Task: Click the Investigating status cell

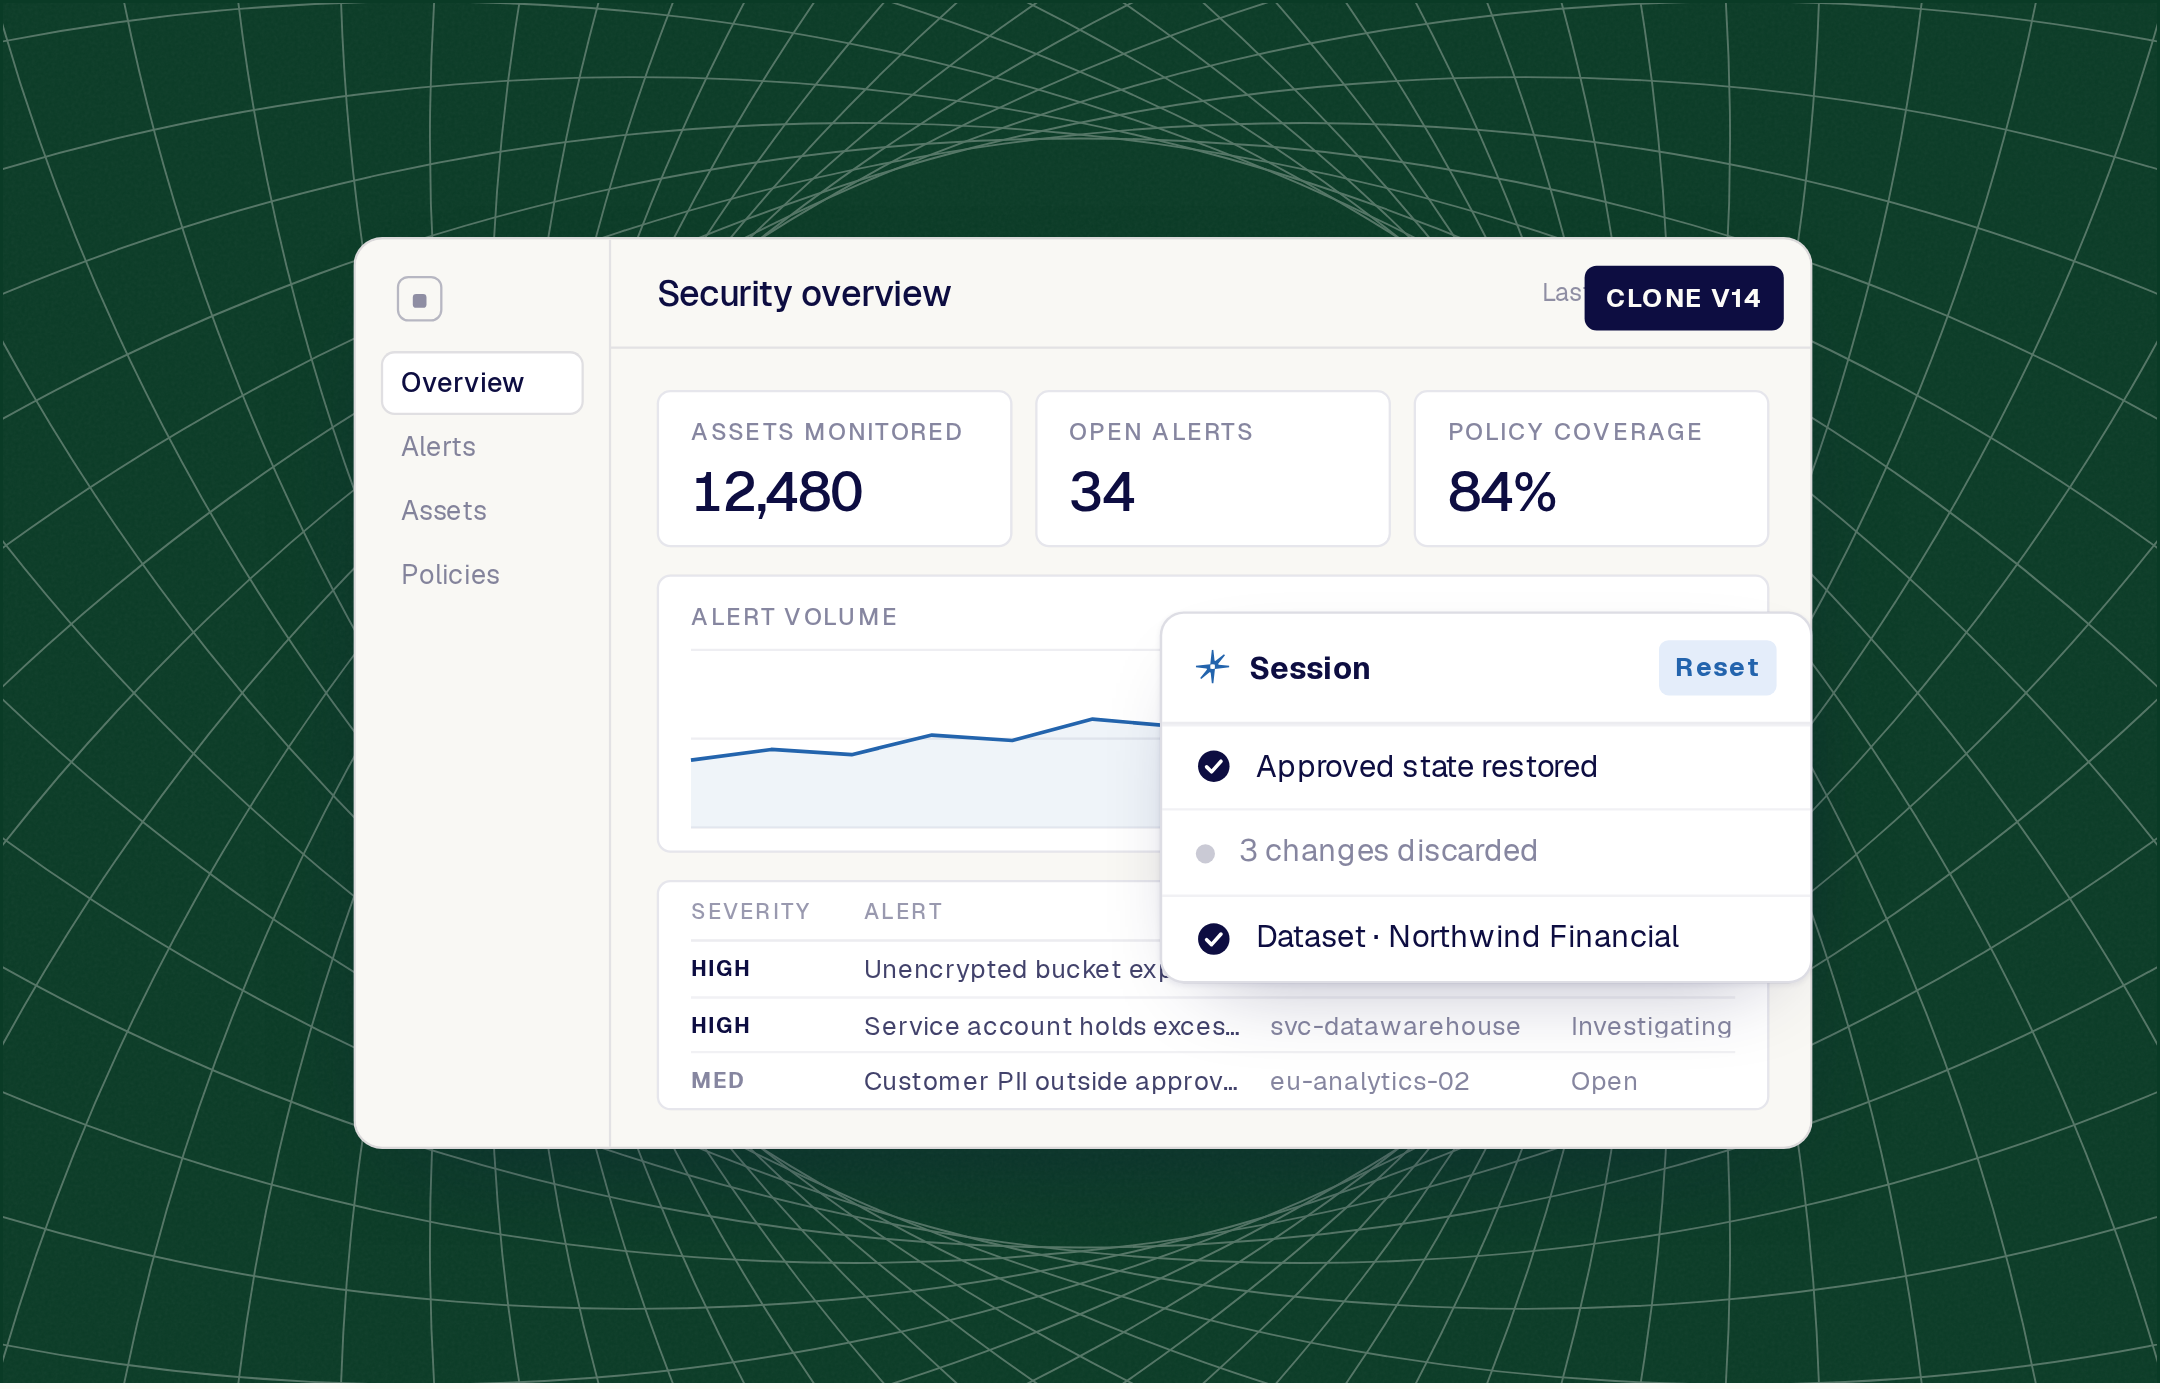Action: click(1651, 1027)
